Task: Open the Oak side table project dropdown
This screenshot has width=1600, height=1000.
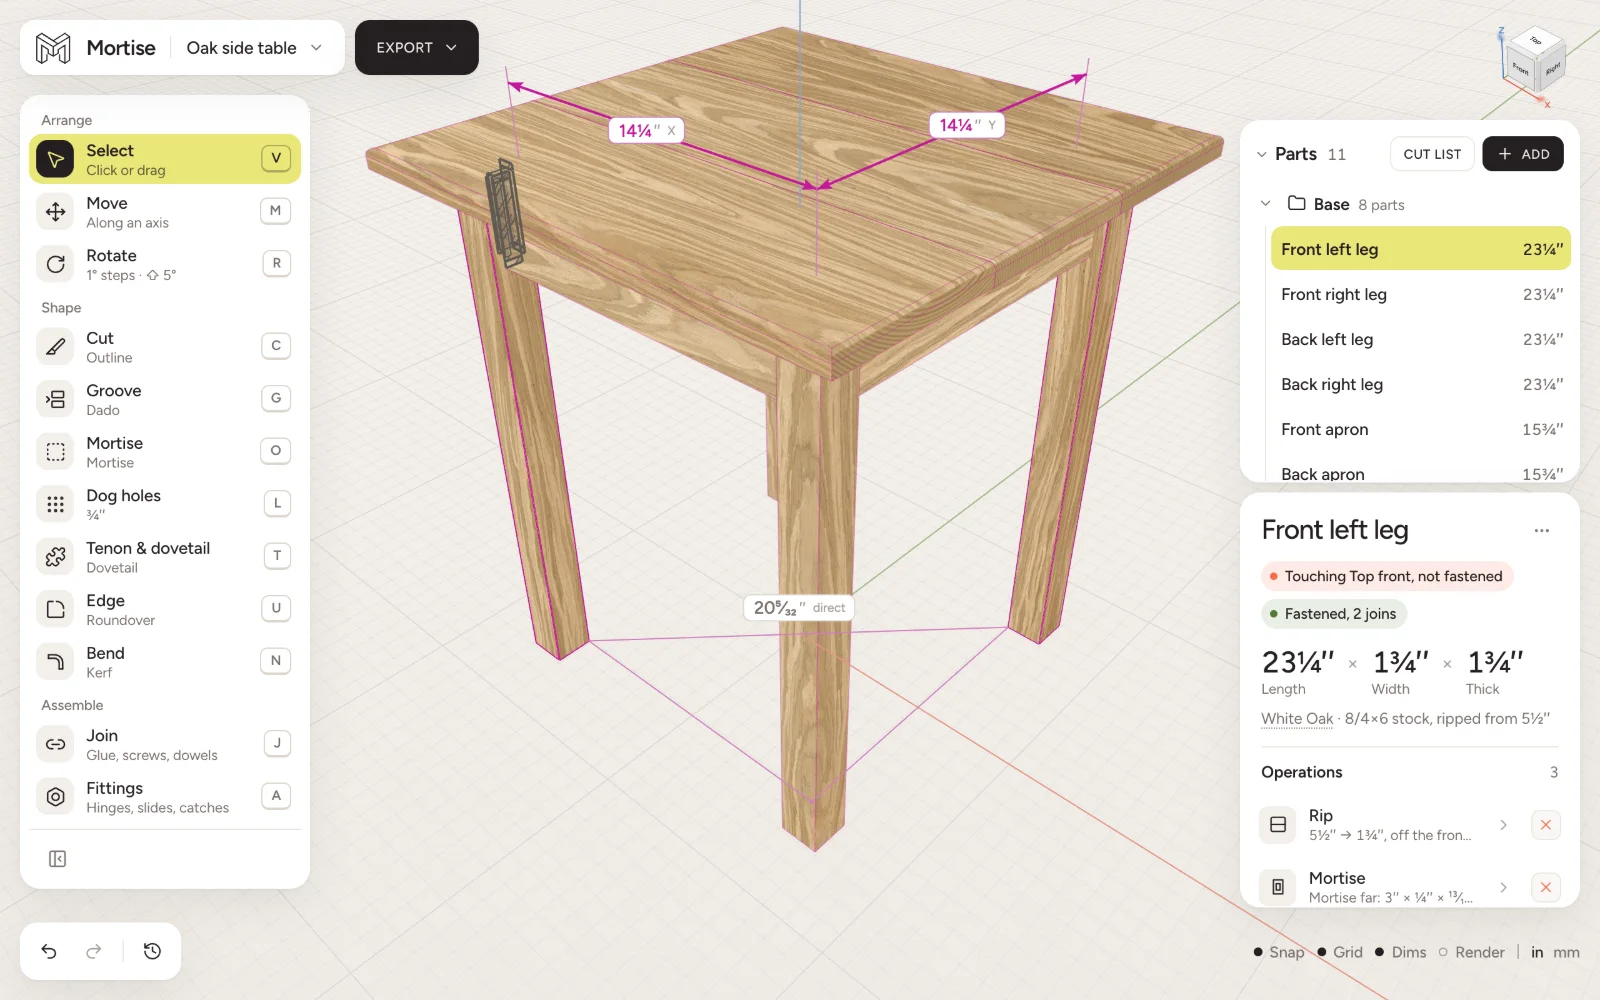Action: (255, 48)
